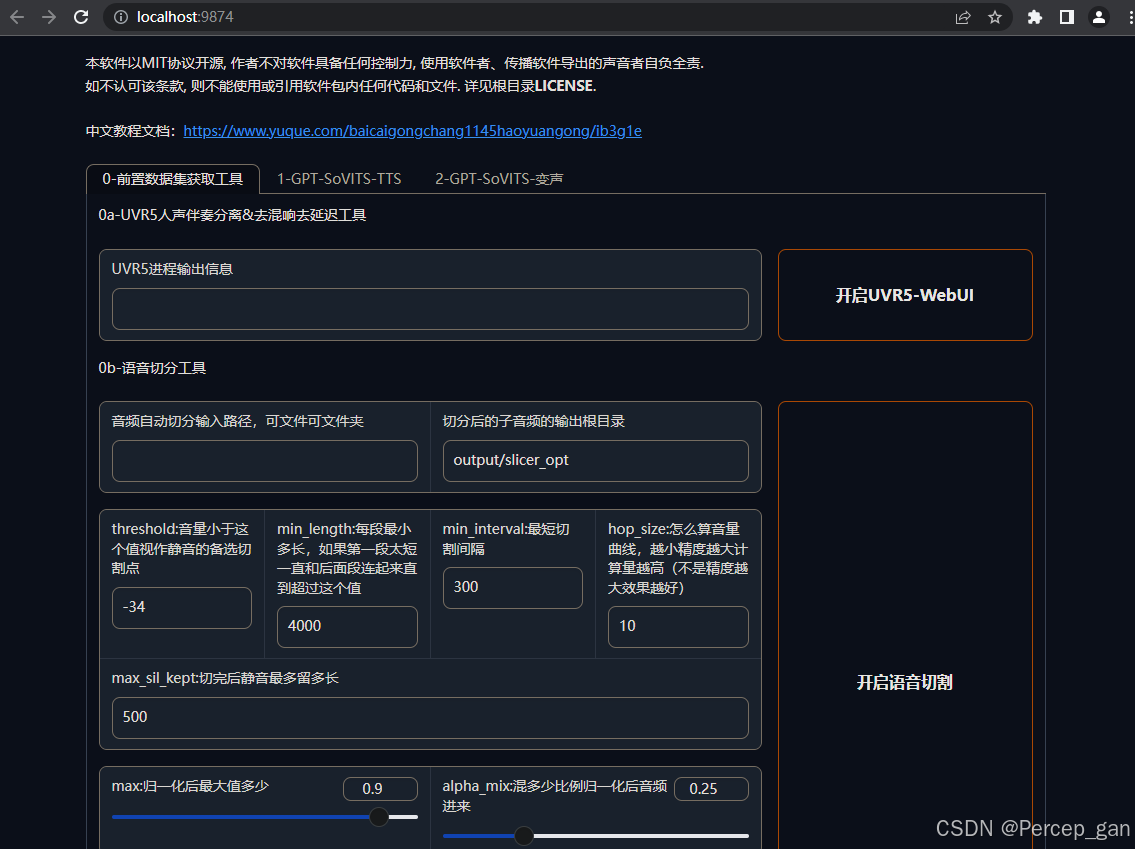Reload the page with refresh icon
The width and height of the screenshot is (1135, 849).
(x=81, y=17)
